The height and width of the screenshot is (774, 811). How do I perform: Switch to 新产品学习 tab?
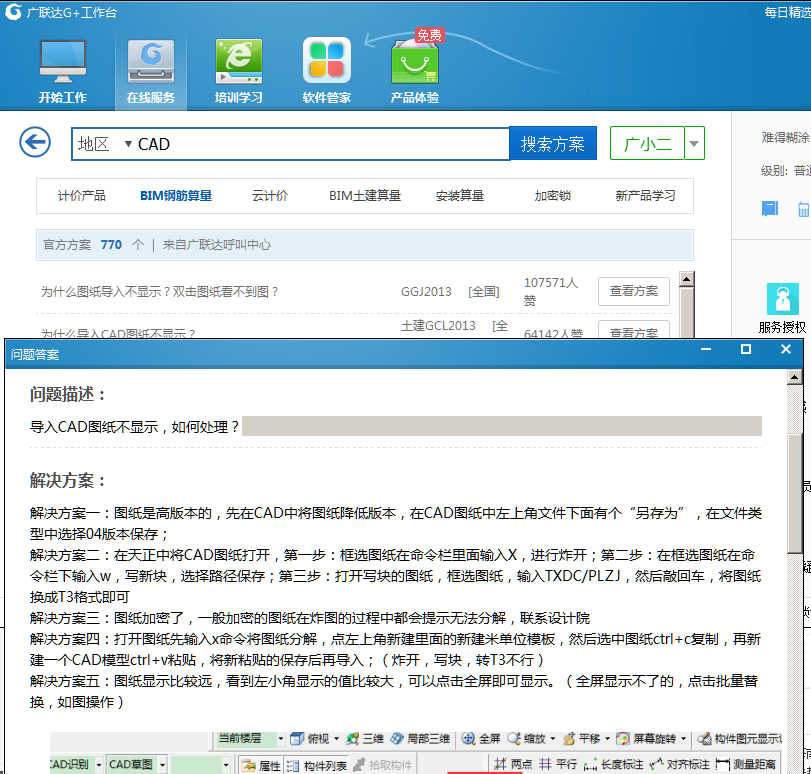click(x=645, y=196)
